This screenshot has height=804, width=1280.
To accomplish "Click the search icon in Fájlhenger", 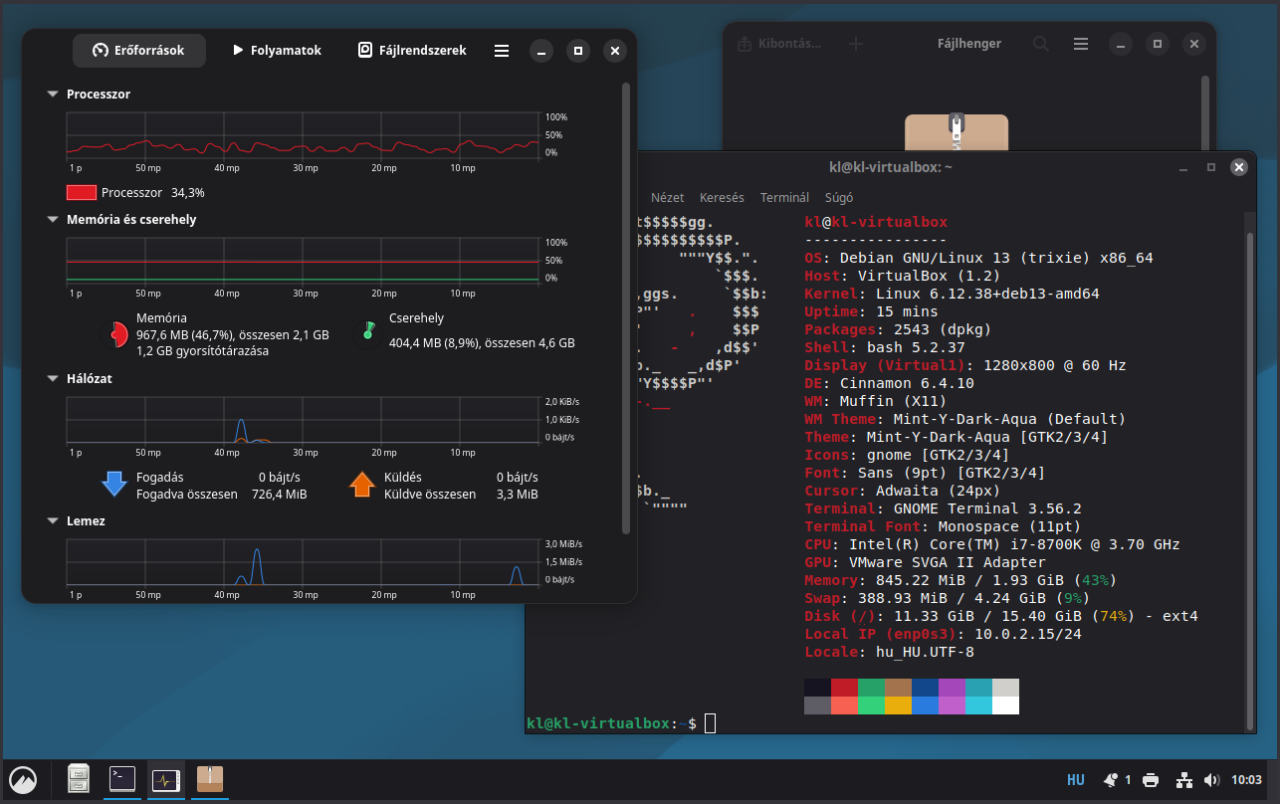I will click(1041, 44).
